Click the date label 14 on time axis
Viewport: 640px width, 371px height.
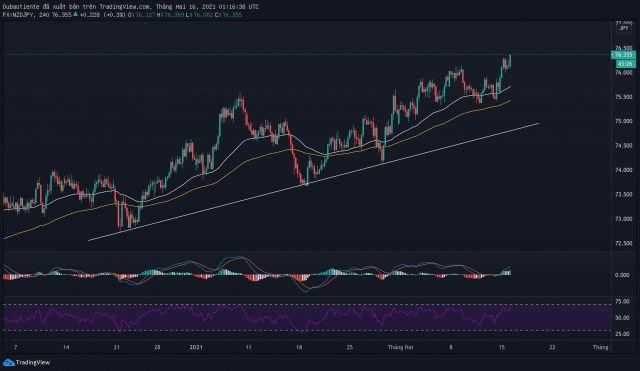[66, 347]
